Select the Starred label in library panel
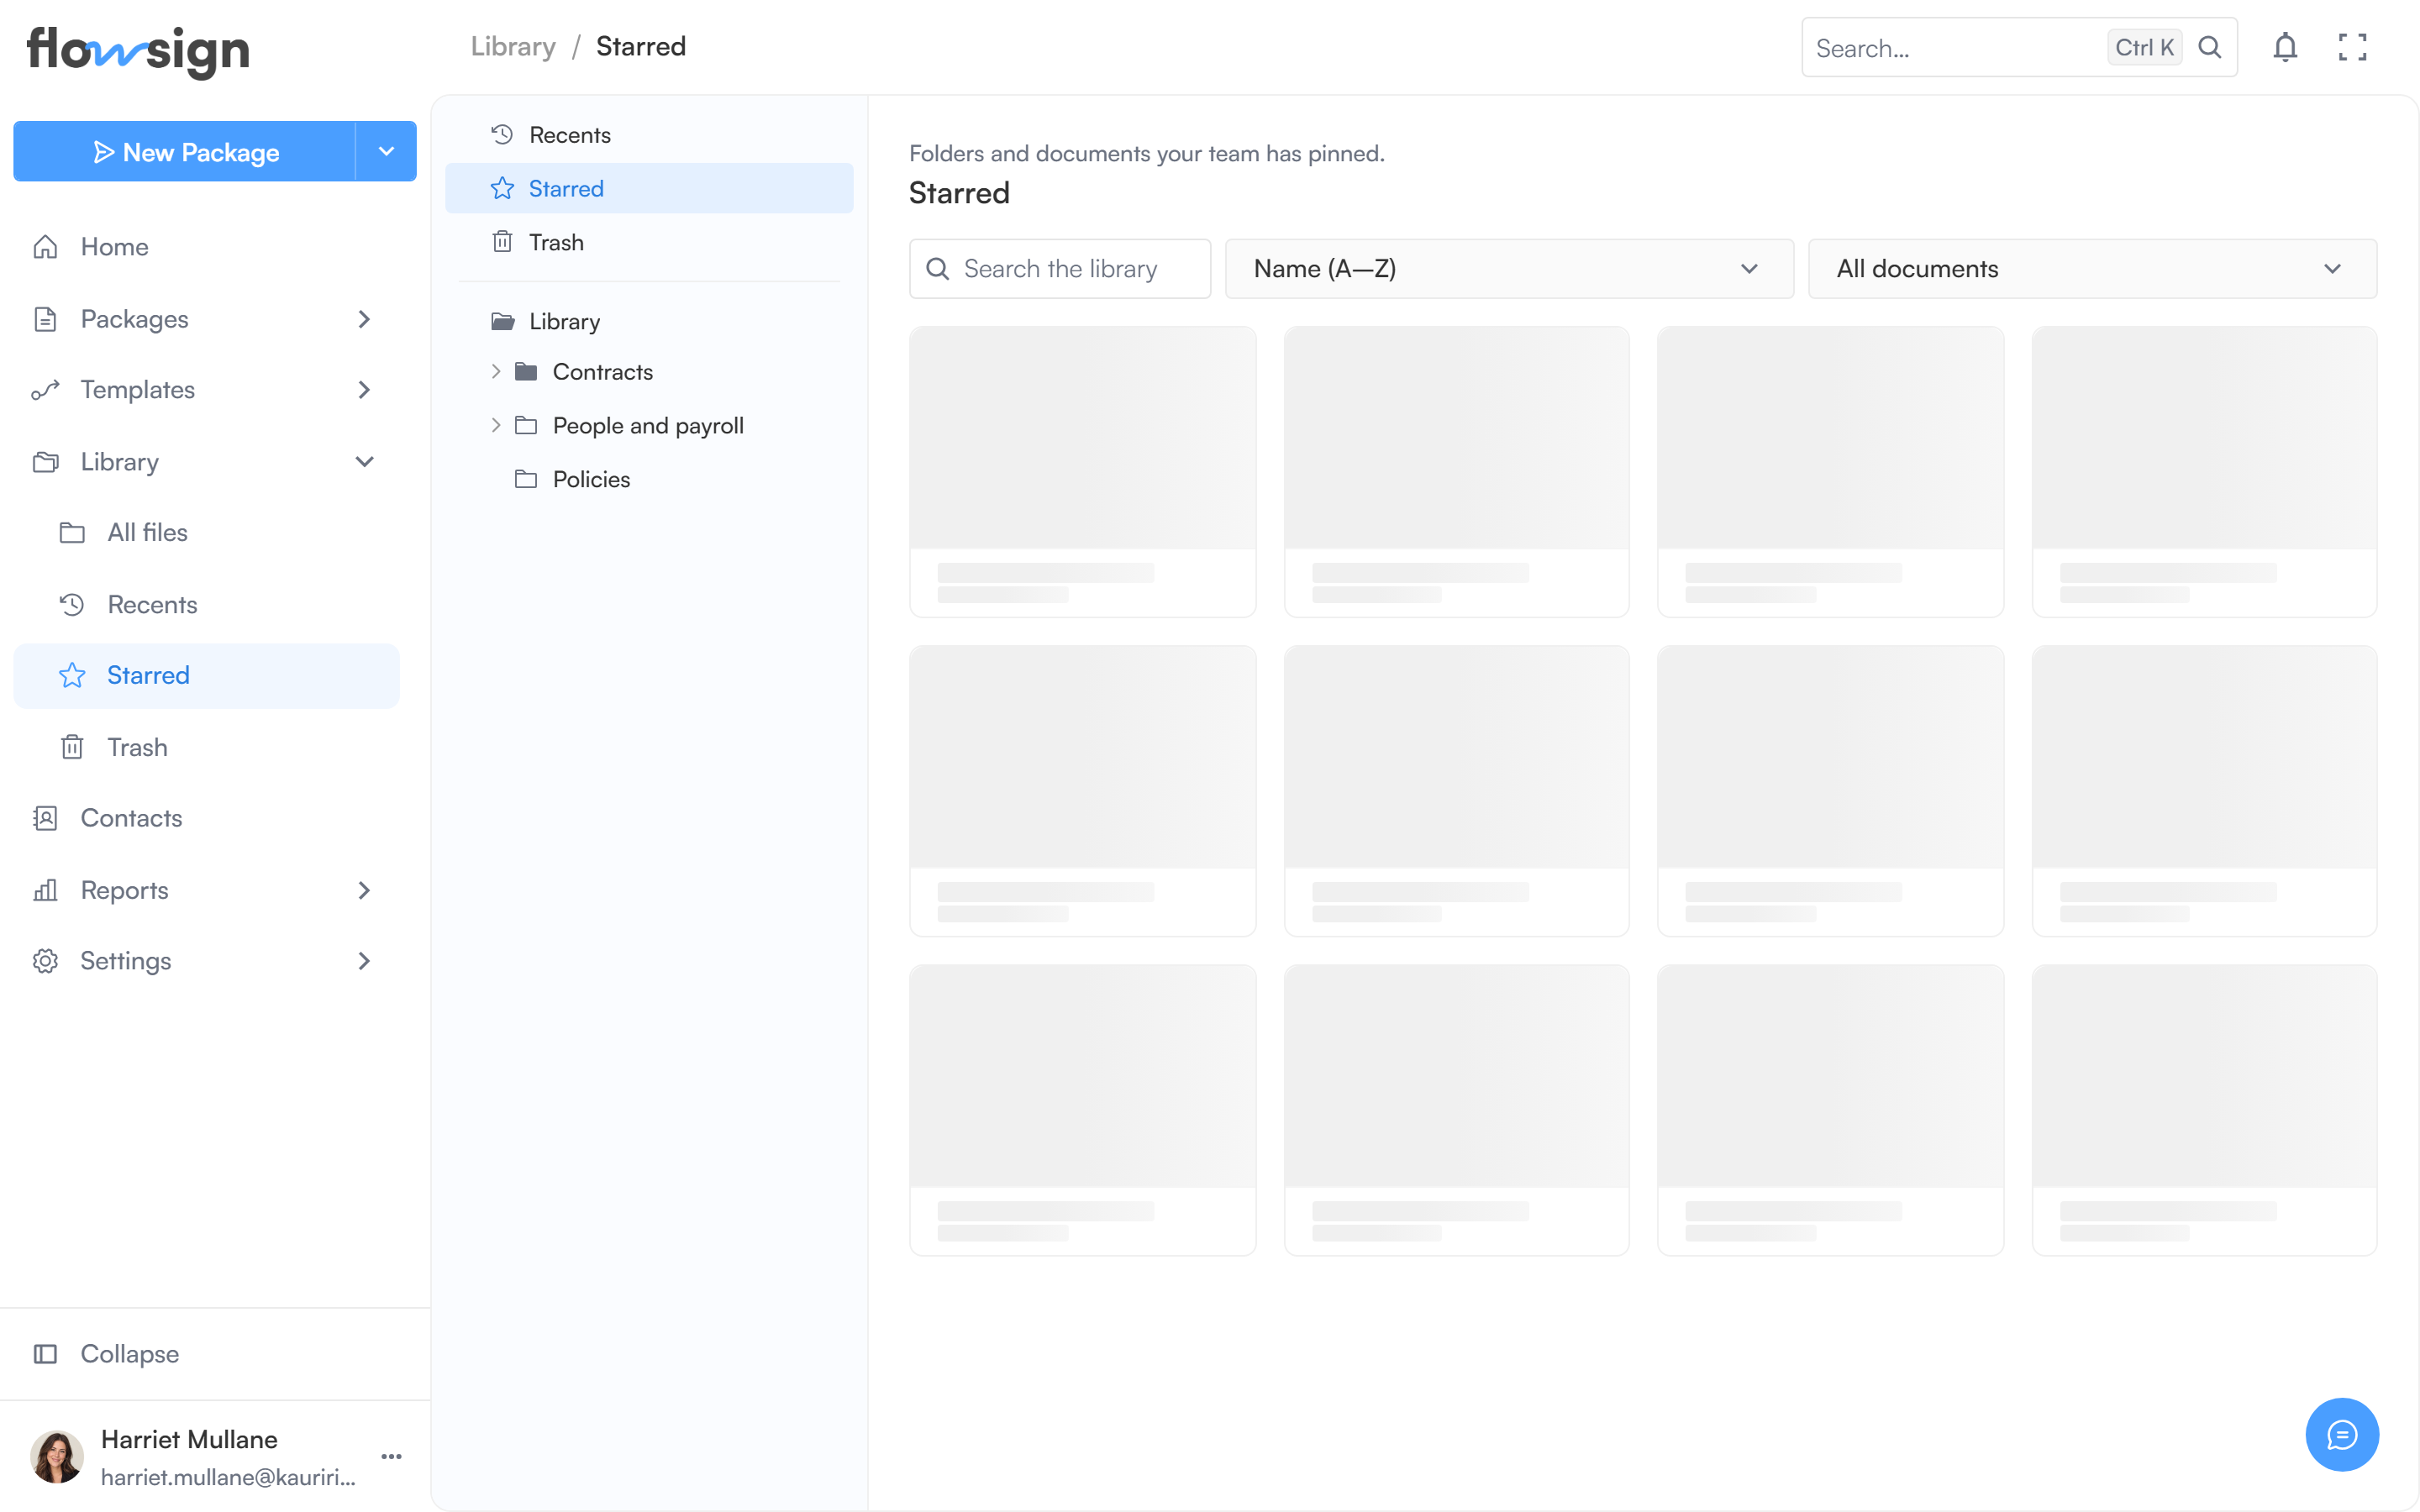Screen dimensions: 2420x1512 (566, 188)
